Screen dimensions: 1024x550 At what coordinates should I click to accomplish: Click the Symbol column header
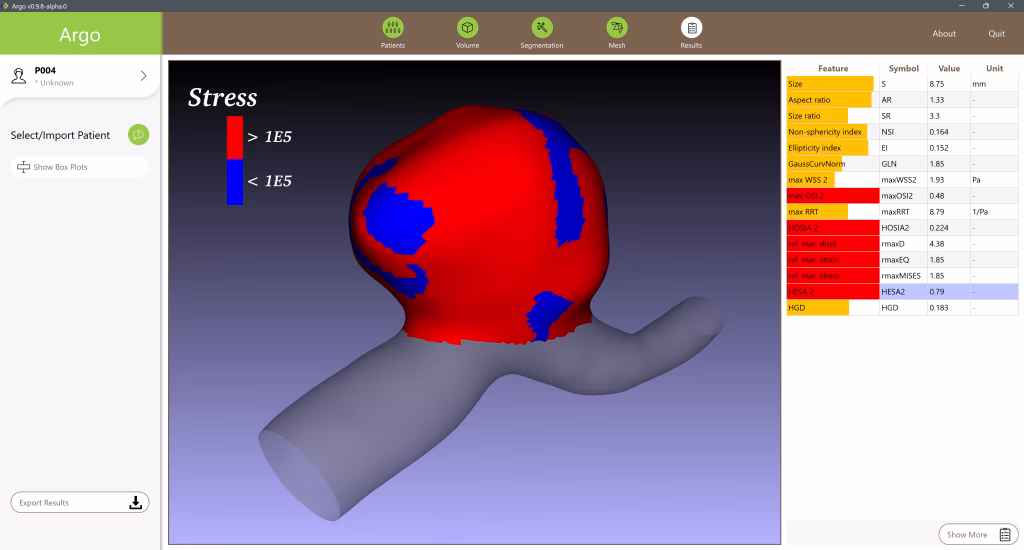(903, 68)
